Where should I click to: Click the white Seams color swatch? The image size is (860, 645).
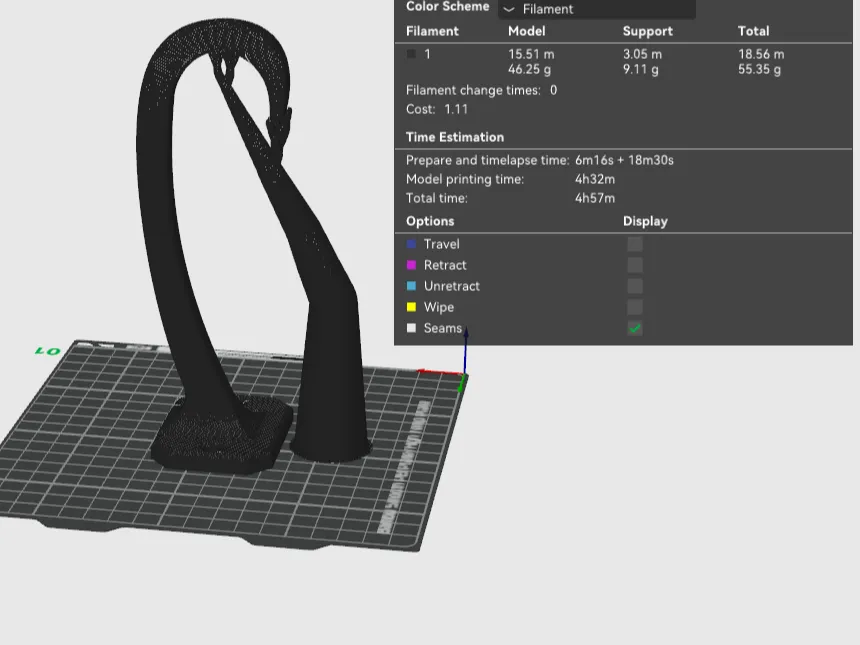pyautogui.click(x=411, y=328)
